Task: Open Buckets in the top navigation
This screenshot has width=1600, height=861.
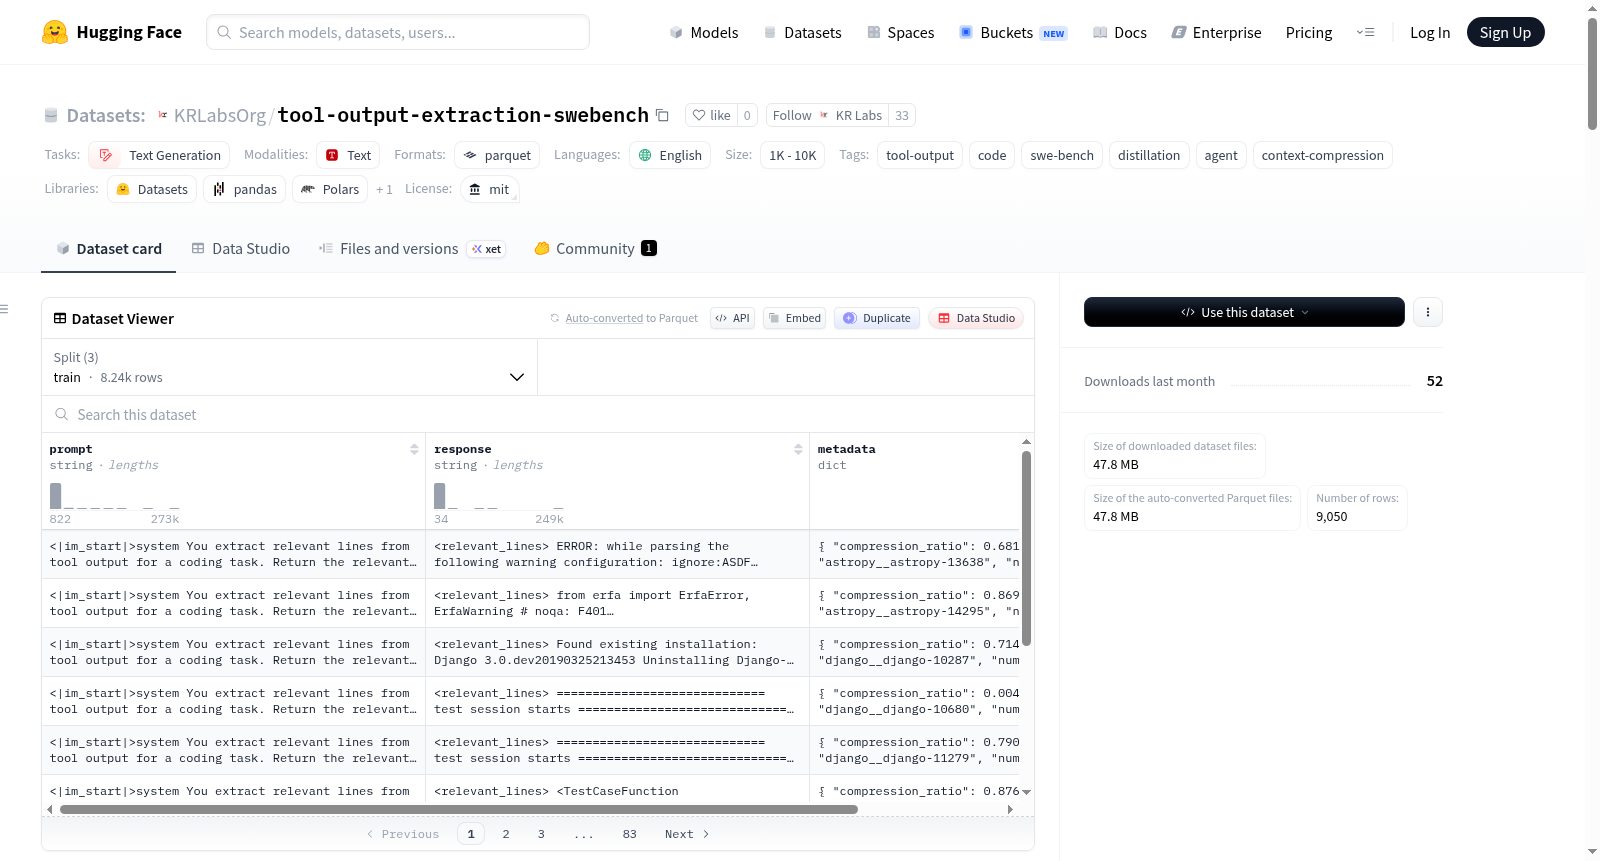Action: tap(1013, 33)
